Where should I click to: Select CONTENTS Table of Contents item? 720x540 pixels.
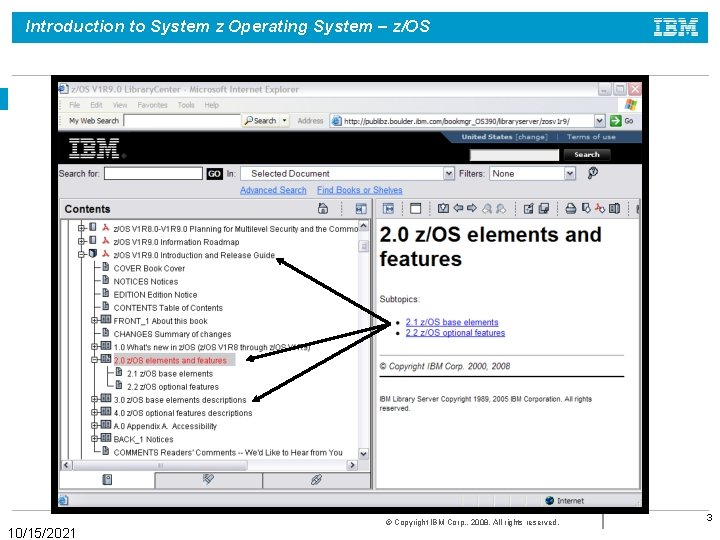[x=168, y=308]
